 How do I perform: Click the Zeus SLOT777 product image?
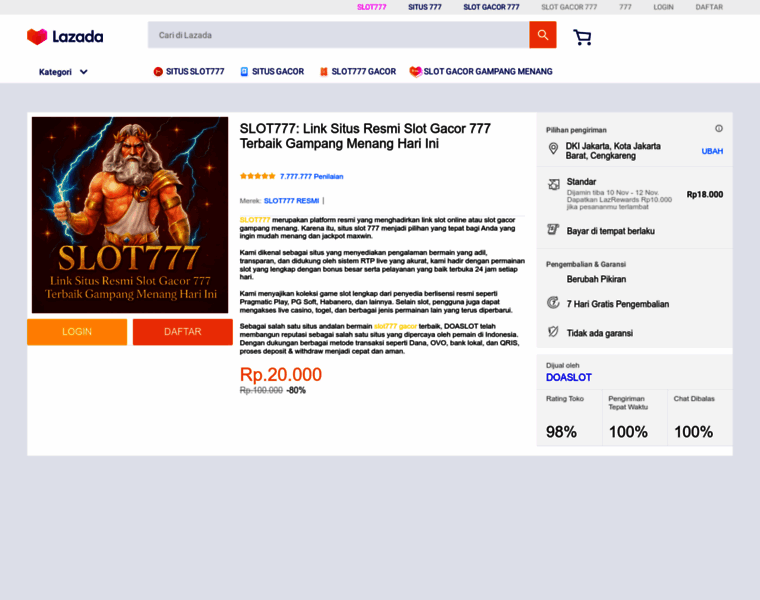click(130, 215)
